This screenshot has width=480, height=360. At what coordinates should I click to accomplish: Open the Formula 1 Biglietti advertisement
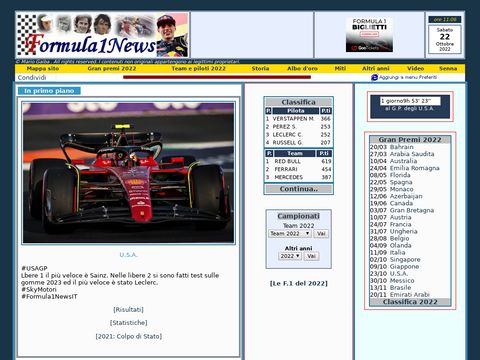pos(369,35)
